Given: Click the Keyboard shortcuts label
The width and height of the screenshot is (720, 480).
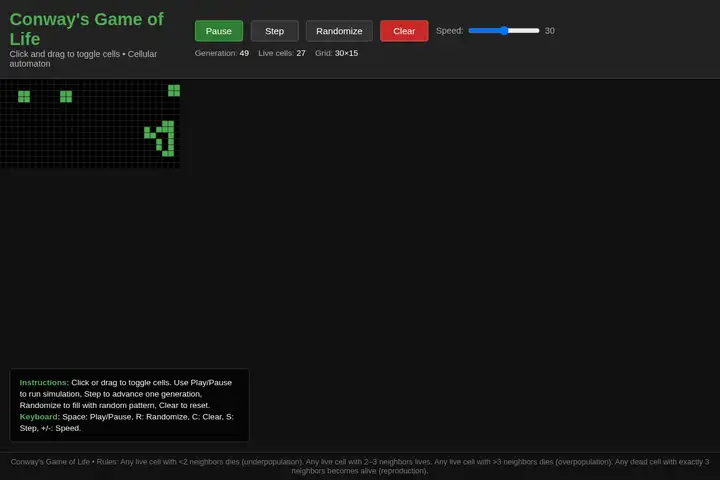Looking at the screenshot, I should coord(40,417).
